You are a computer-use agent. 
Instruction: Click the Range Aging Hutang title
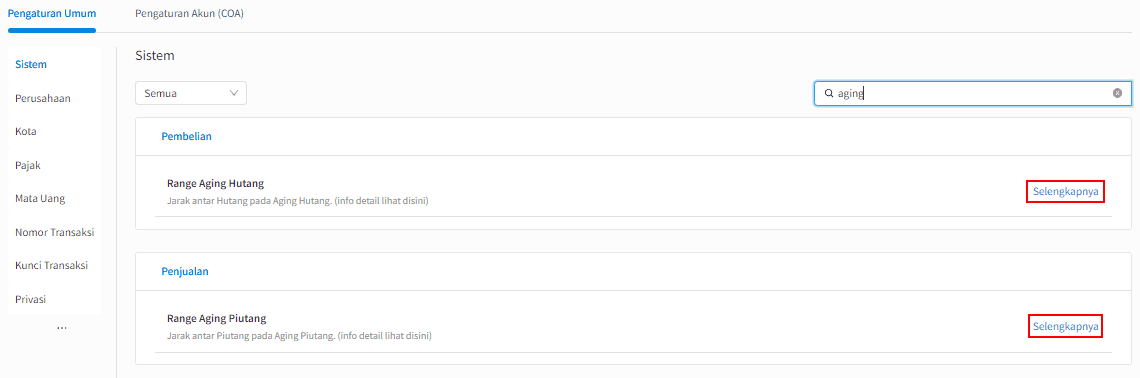(215, 183)
